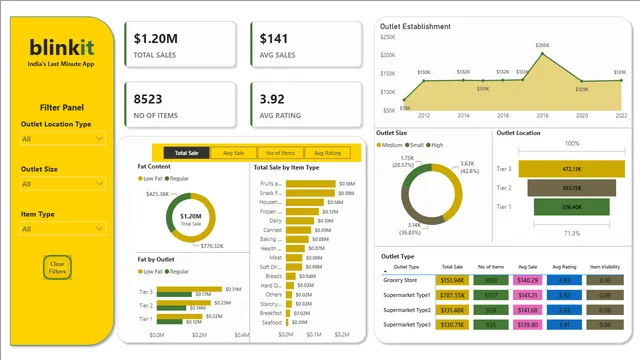
Task: Click the Supermarket Type3 row label
Action: click(x=407, y=324)
